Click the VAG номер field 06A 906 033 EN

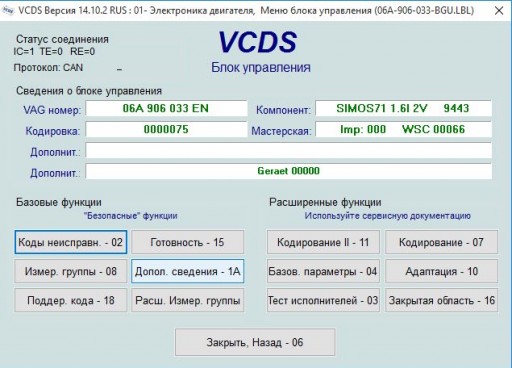166,108
